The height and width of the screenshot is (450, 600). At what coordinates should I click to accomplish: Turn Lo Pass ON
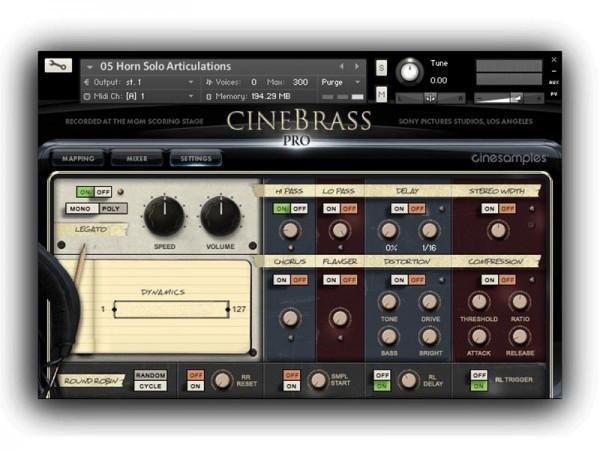[x=331, y=209]
